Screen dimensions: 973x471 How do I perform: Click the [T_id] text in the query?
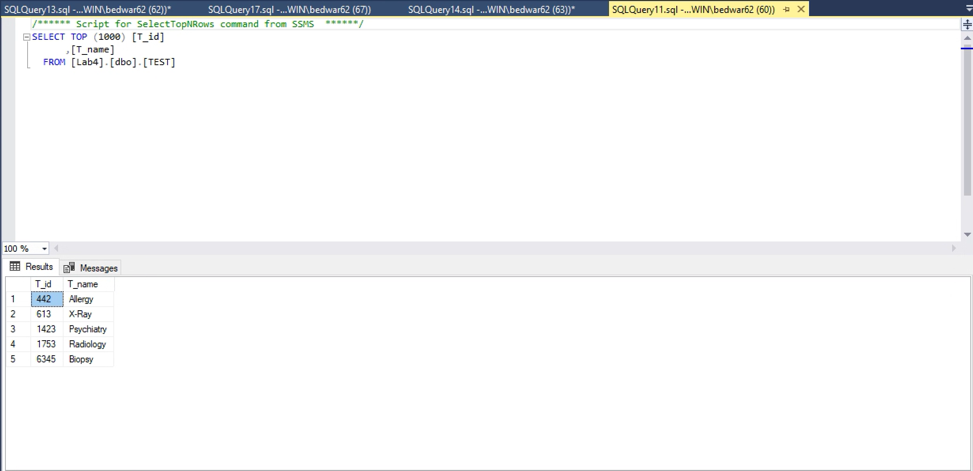[148, 37]
